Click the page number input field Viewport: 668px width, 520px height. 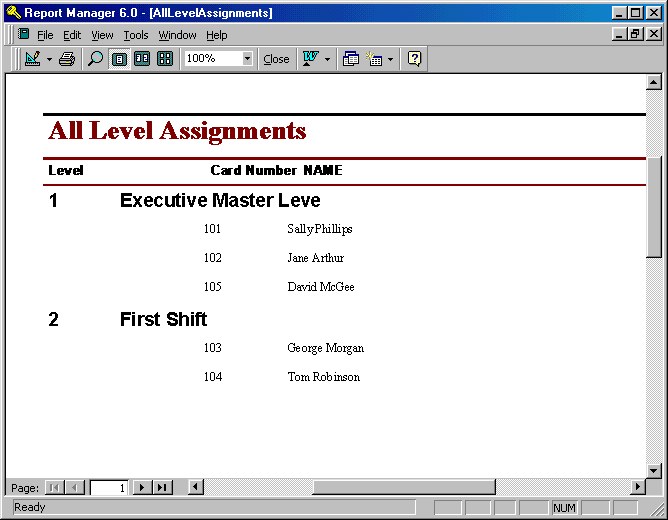tap(109, 488)
